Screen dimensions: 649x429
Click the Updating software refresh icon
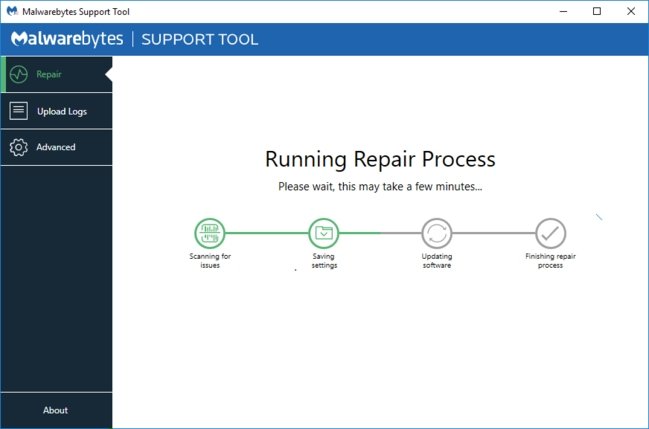coord(437,234)
